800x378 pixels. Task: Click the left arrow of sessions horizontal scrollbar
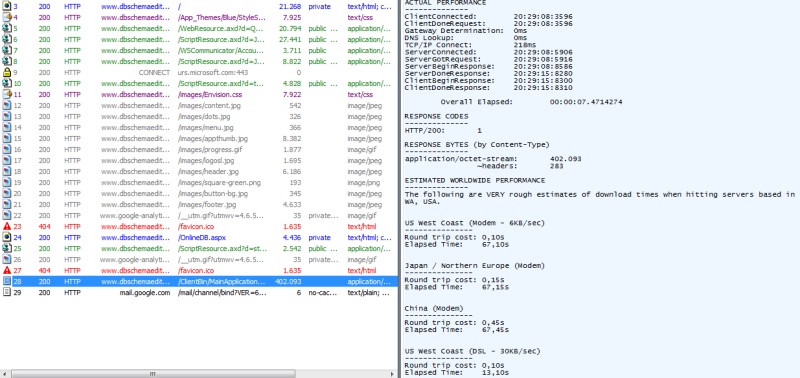(x=5, y=374)
